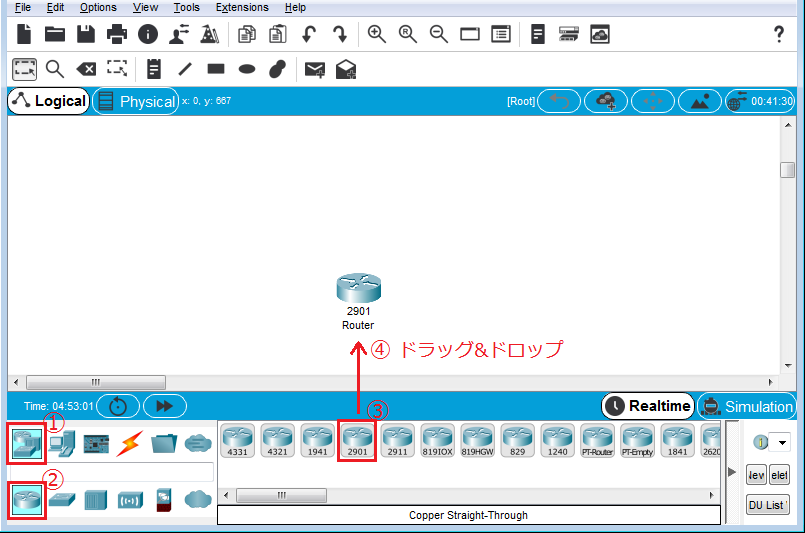Click the Fast Forward Time button
The image size is (805, 533).
(165, 406)
